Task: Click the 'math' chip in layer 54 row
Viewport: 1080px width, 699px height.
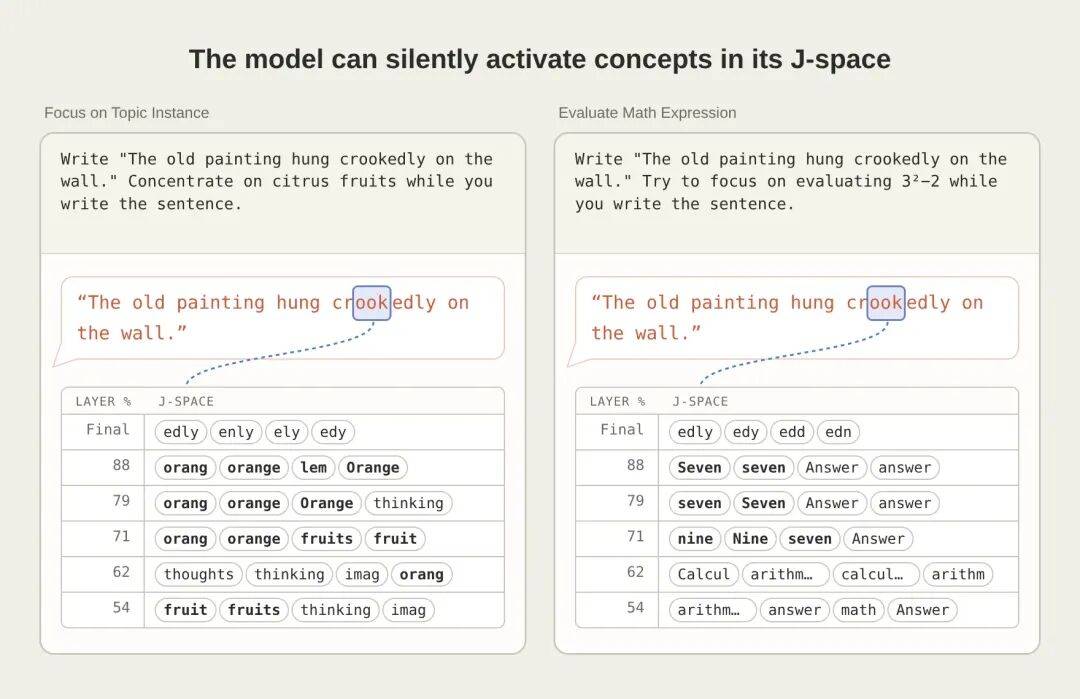Action: point(858,610)
